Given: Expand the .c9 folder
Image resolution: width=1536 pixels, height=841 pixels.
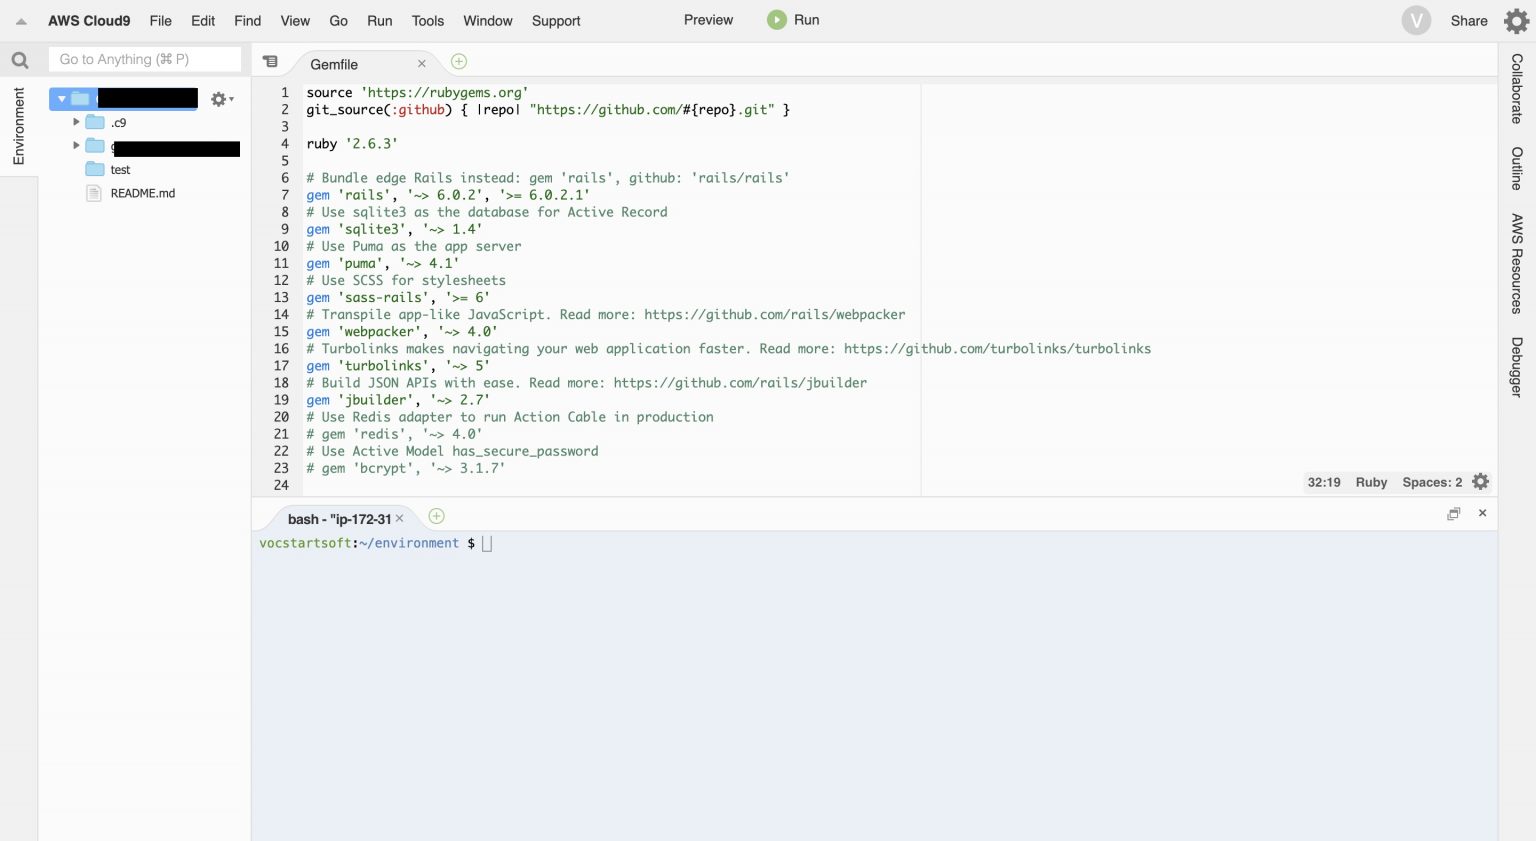Looking at the screenshot, I should pyautogui.click(x=76, y=122).
